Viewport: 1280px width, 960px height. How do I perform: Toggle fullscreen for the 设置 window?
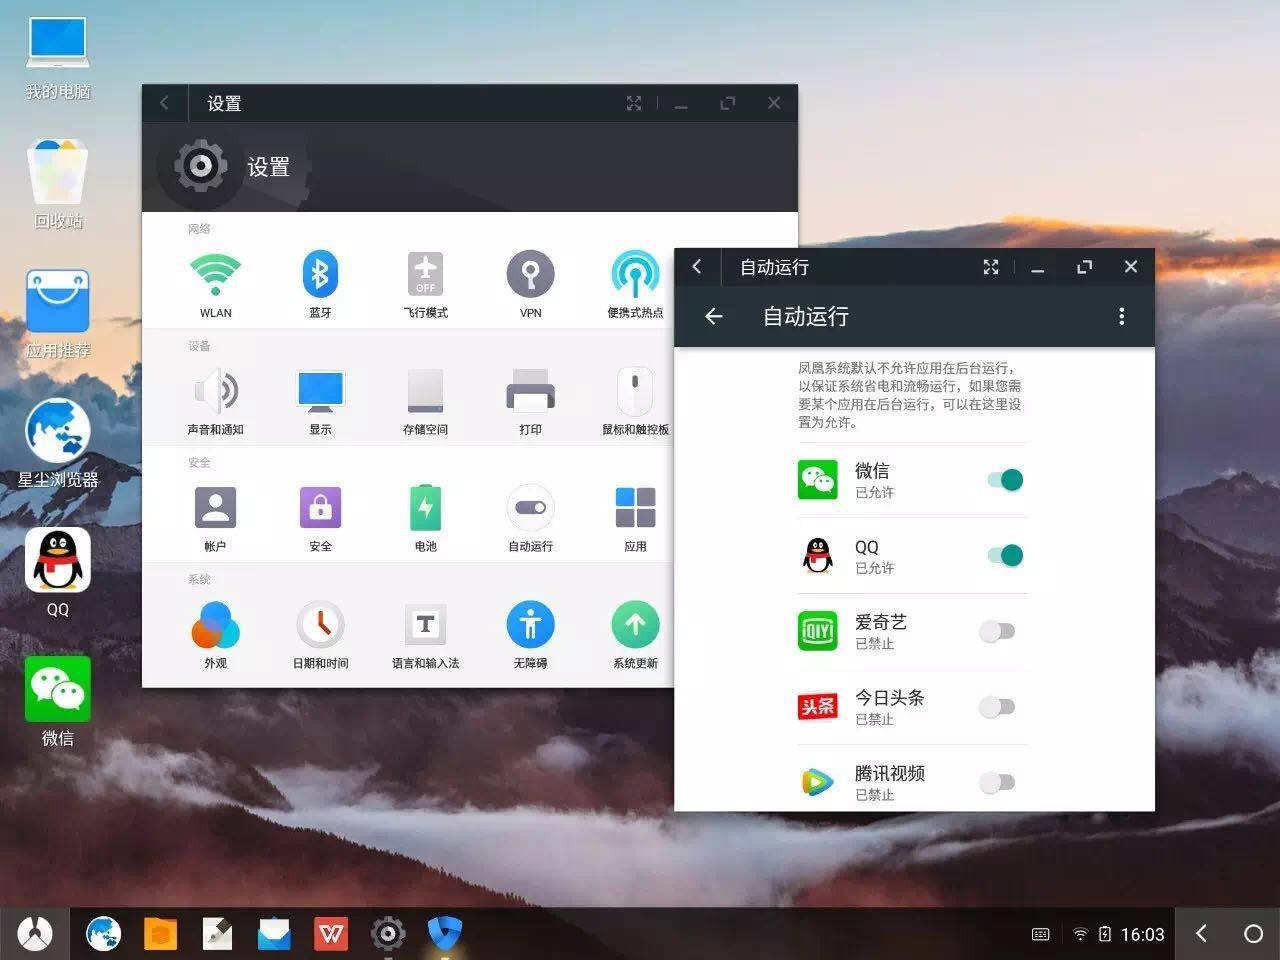click(634, 103)
